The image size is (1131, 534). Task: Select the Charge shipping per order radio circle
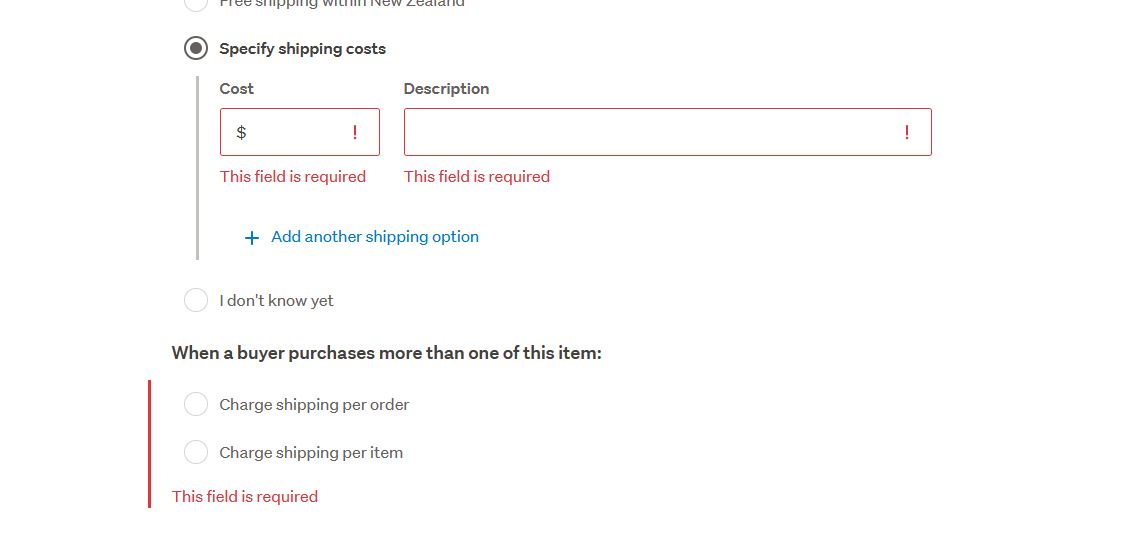(196, 404)
